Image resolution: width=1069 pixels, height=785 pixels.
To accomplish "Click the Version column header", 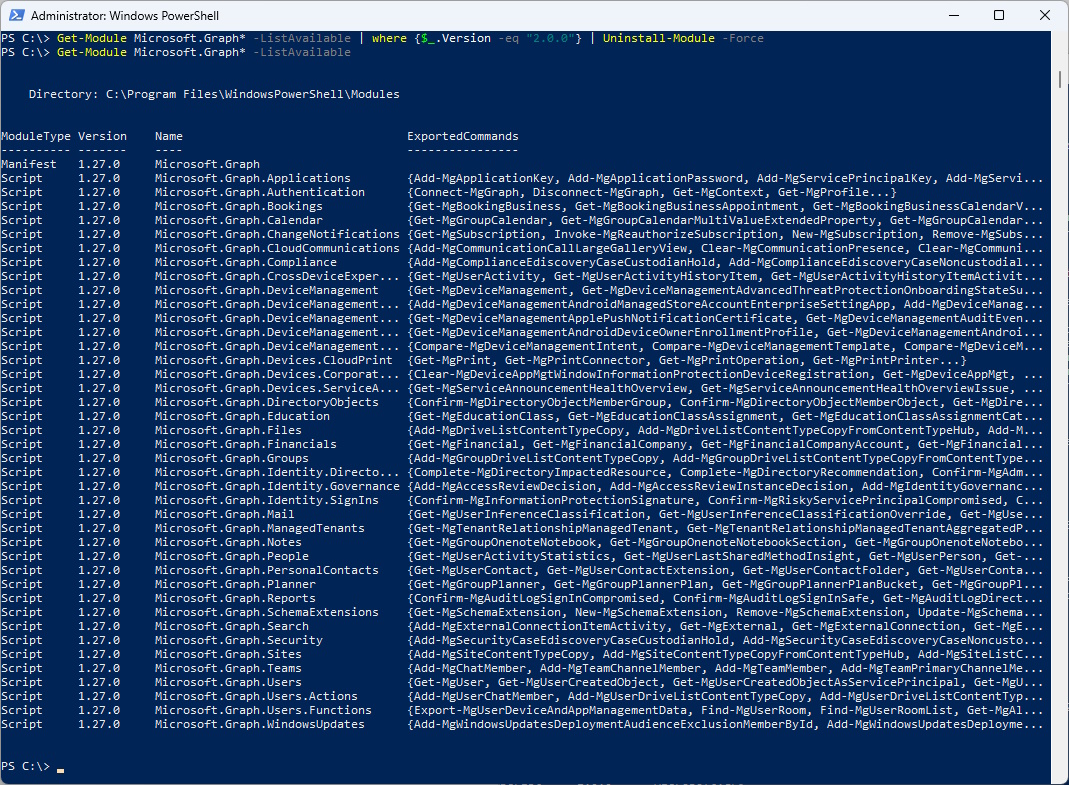I will (x=102, y=136).
